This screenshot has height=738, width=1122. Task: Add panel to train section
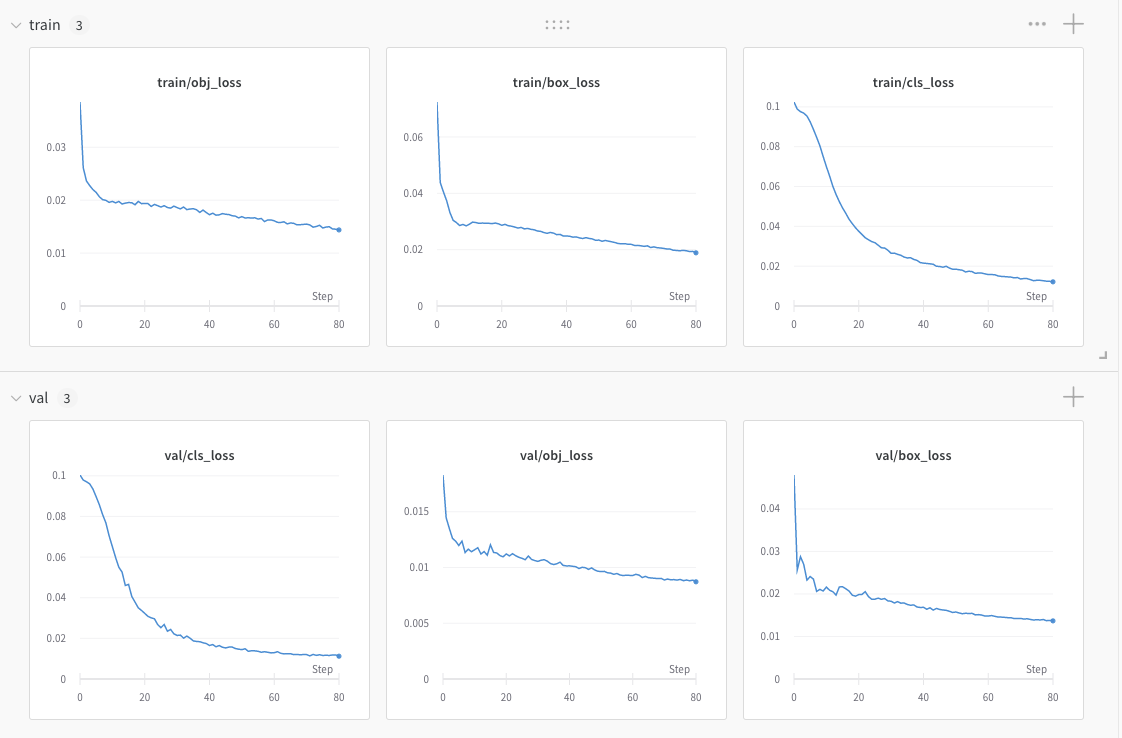pyautogui.click(x=1073, y=24)
